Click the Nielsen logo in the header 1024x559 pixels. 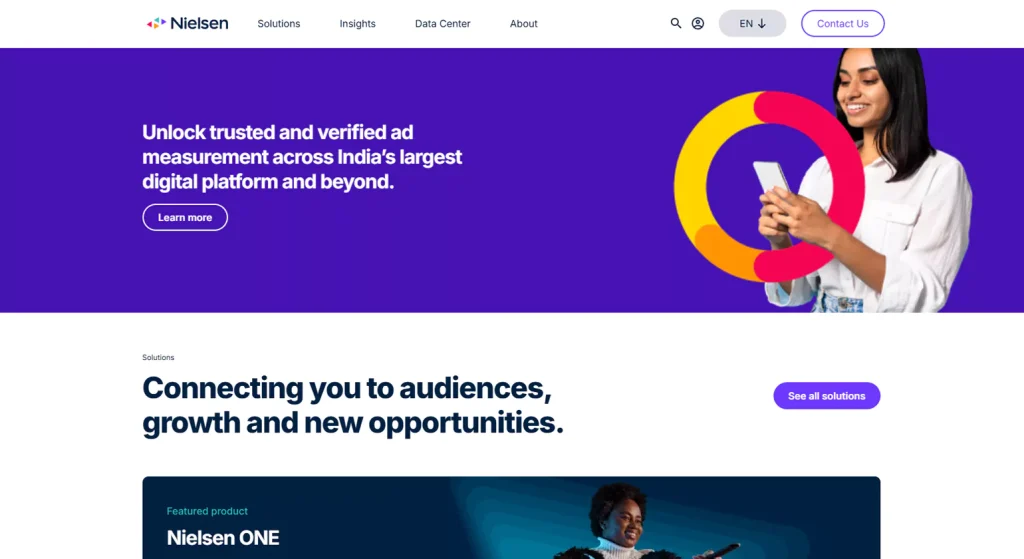click(x=187, y=23)
